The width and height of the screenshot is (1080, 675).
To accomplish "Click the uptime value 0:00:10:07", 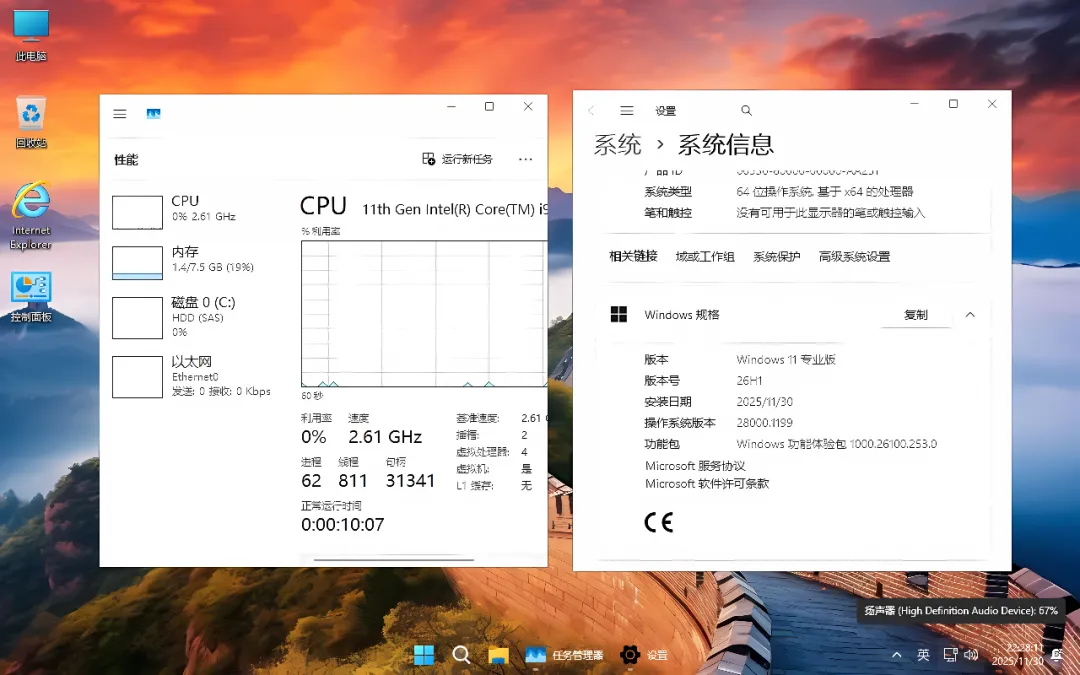I will click(342, 525).
